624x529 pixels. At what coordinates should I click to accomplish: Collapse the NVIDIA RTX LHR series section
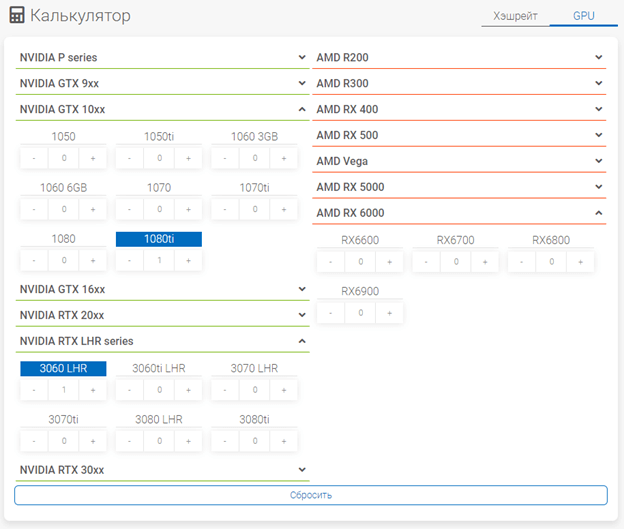162,341
